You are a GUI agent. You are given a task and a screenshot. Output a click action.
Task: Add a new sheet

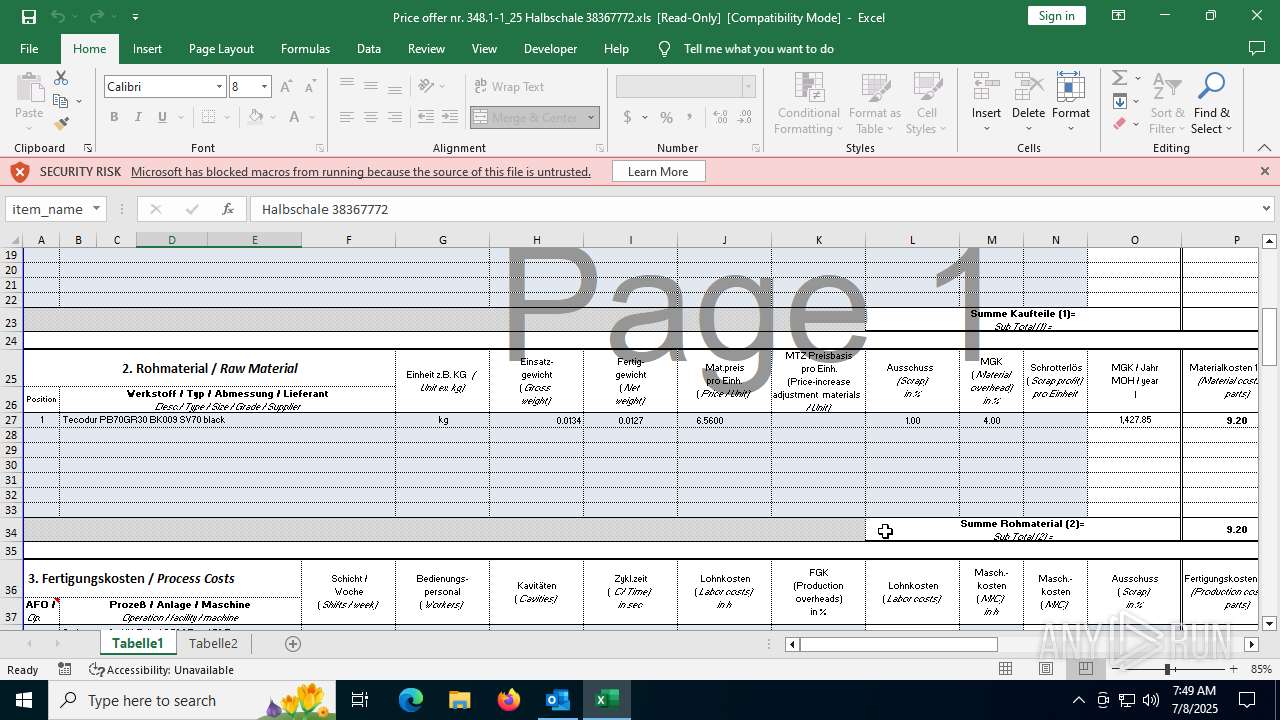[293, 644]
